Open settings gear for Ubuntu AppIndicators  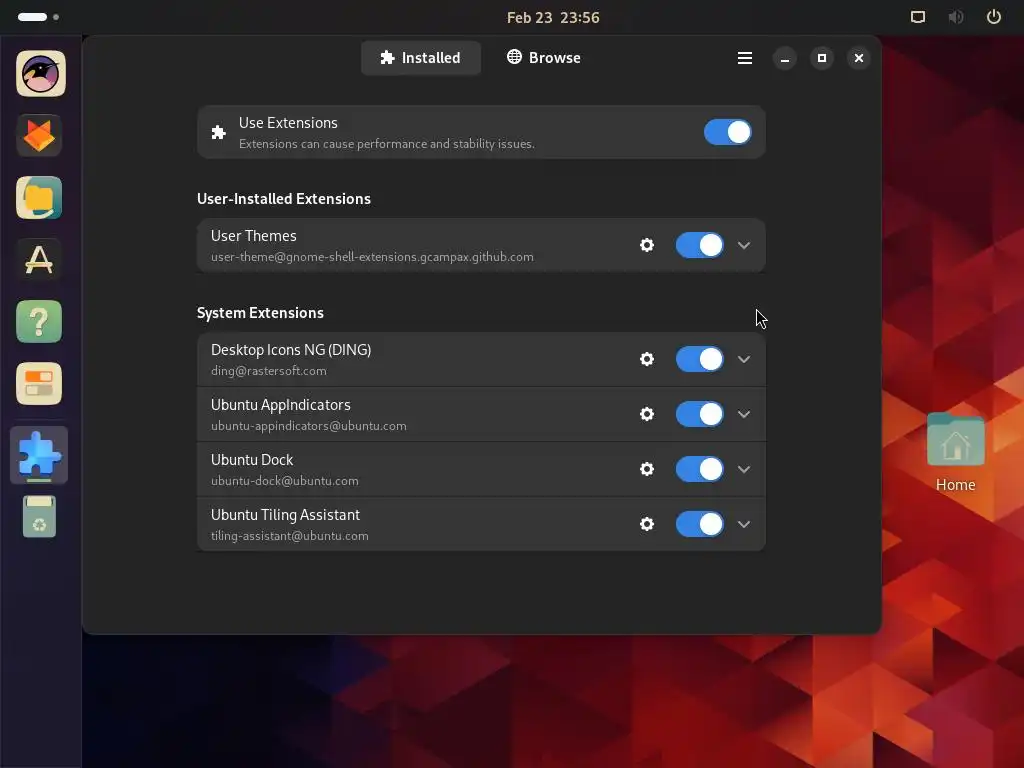coord(647,414)
